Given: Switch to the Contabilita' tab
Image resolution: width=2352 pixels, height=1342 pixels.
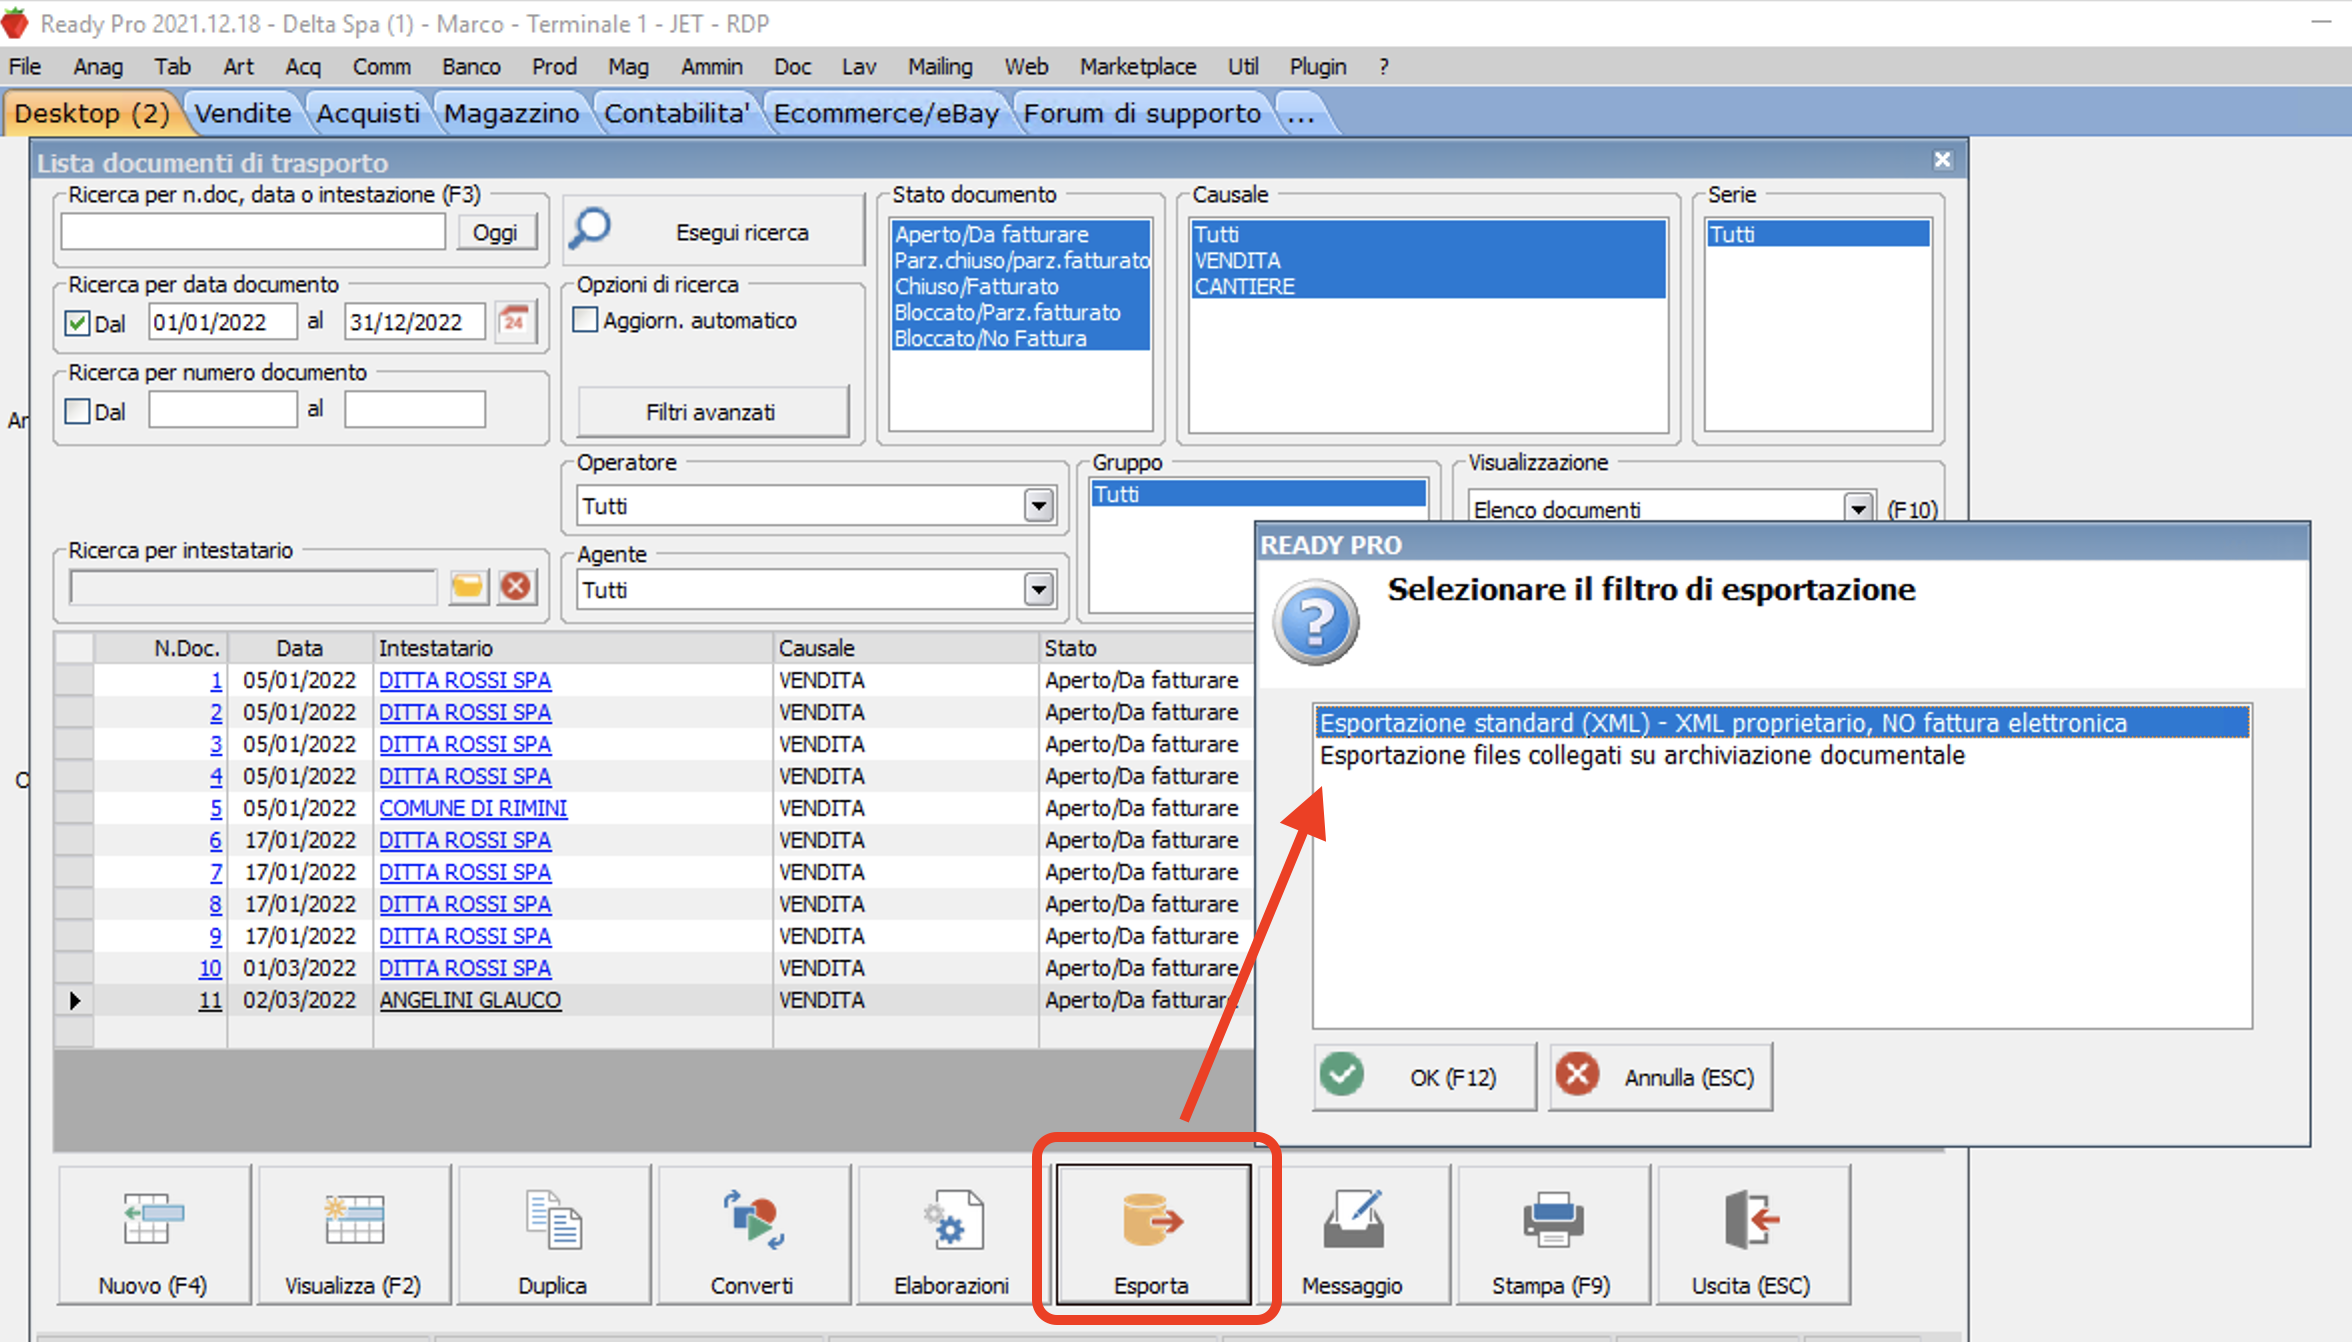Looking at the screenshot, I should point(677,113).
